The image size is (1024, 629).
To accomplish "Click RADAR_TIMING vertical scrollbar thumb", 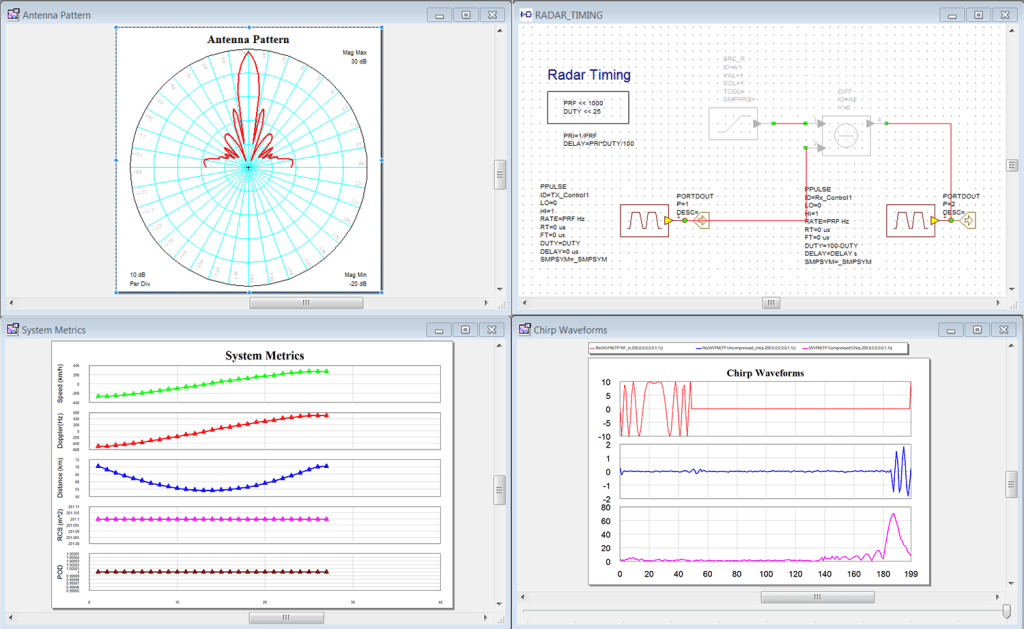I will (1012, 165).
